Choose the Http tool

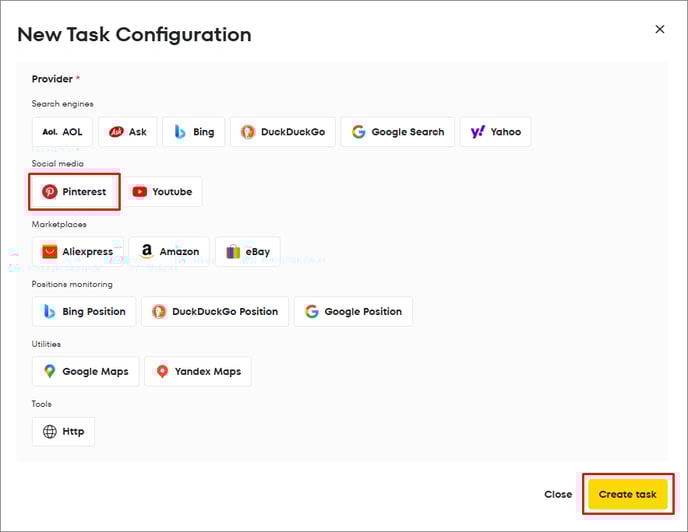63,431
